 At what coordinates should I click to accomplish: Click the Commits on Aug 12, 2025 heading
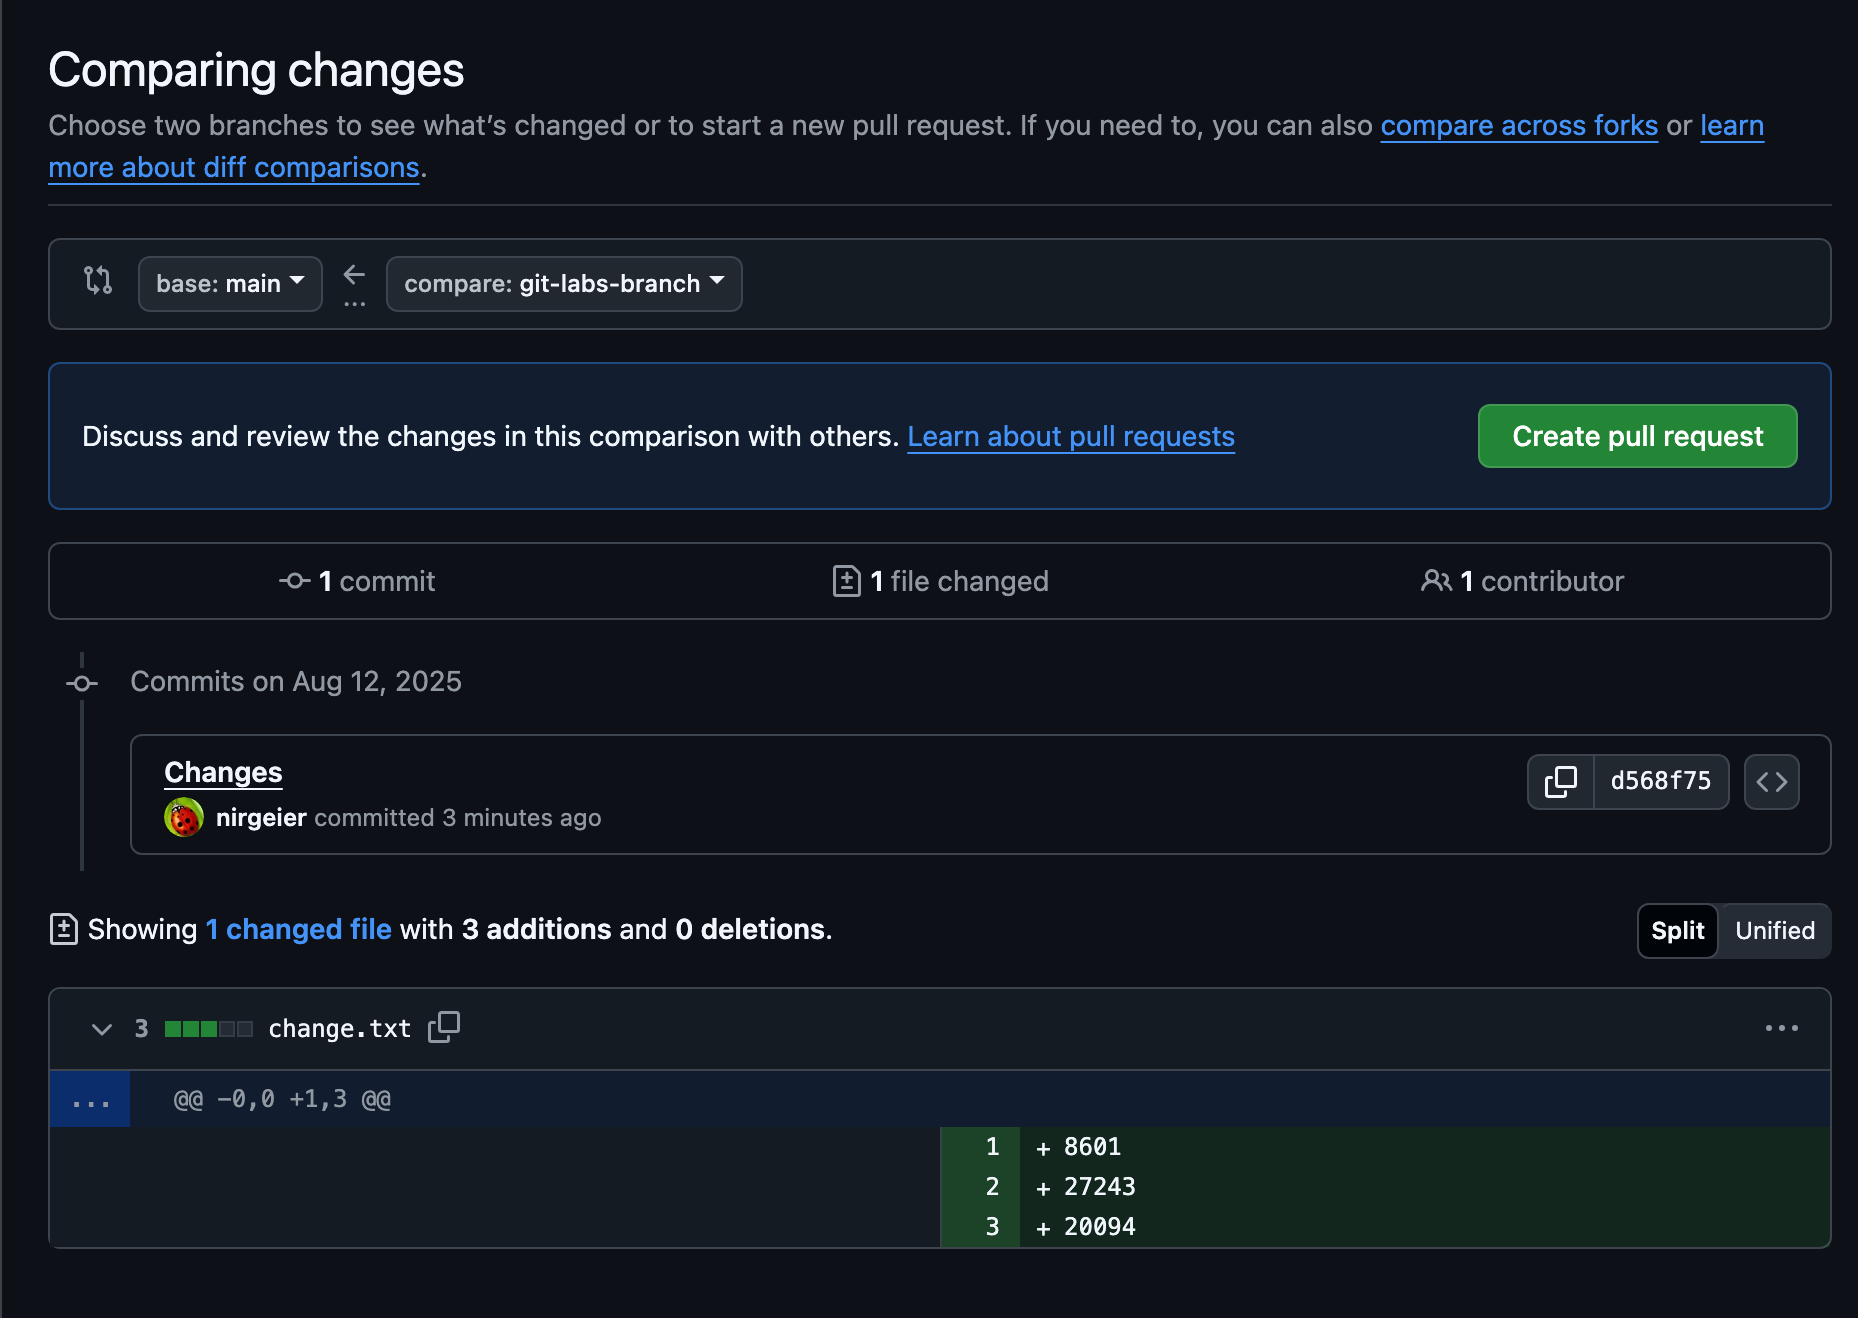pyautogui.click(x=296, y=681)
